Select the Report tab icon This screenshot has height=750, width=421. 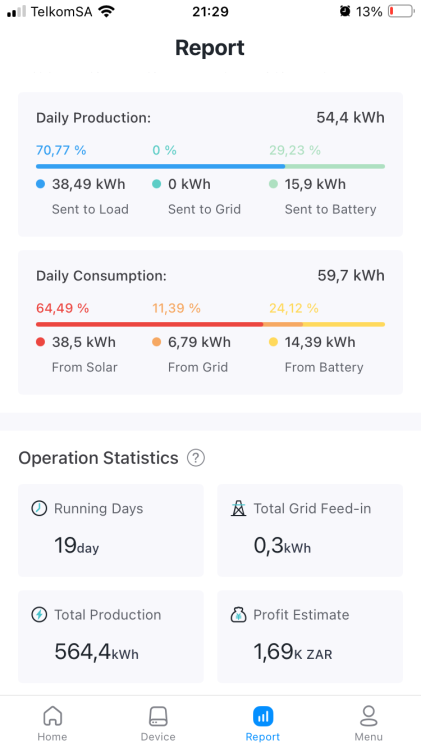tap(263, 716)
